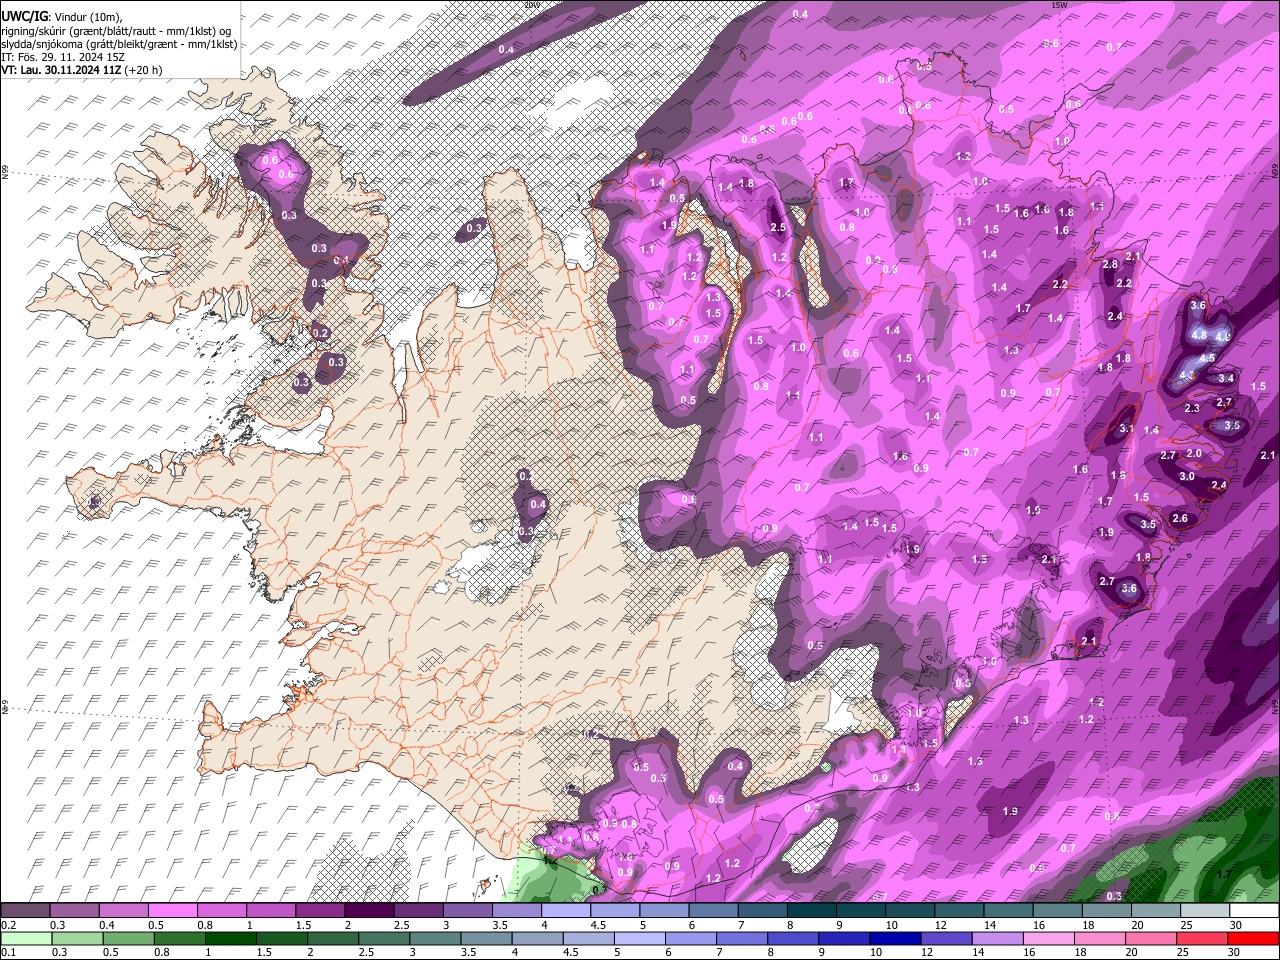The width and height of the screenshot is (1280, 960).
Task: Click the 2.6 precipitation value in the southeast
Action: (1180, 518)
